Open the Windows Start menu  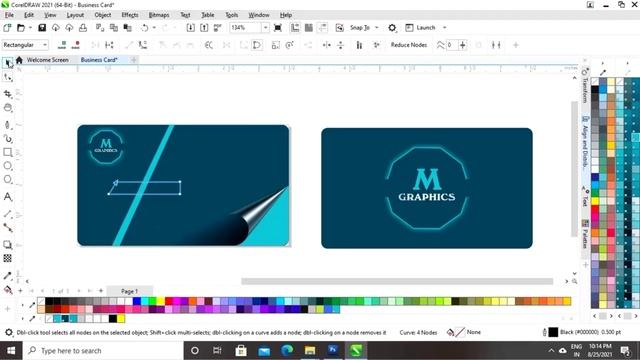click(x=11, y=351)
